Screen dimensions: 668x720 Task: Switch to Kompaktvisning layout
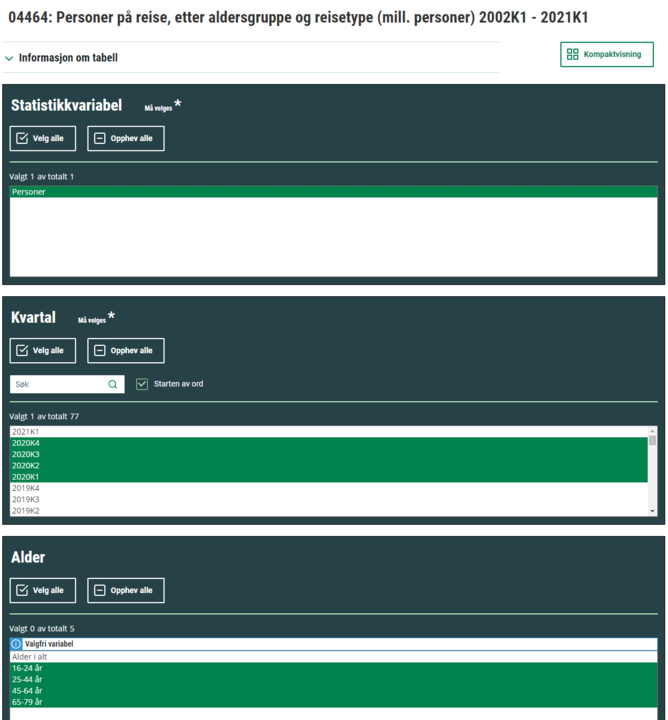pyautogui.click(x=606, y=54)
